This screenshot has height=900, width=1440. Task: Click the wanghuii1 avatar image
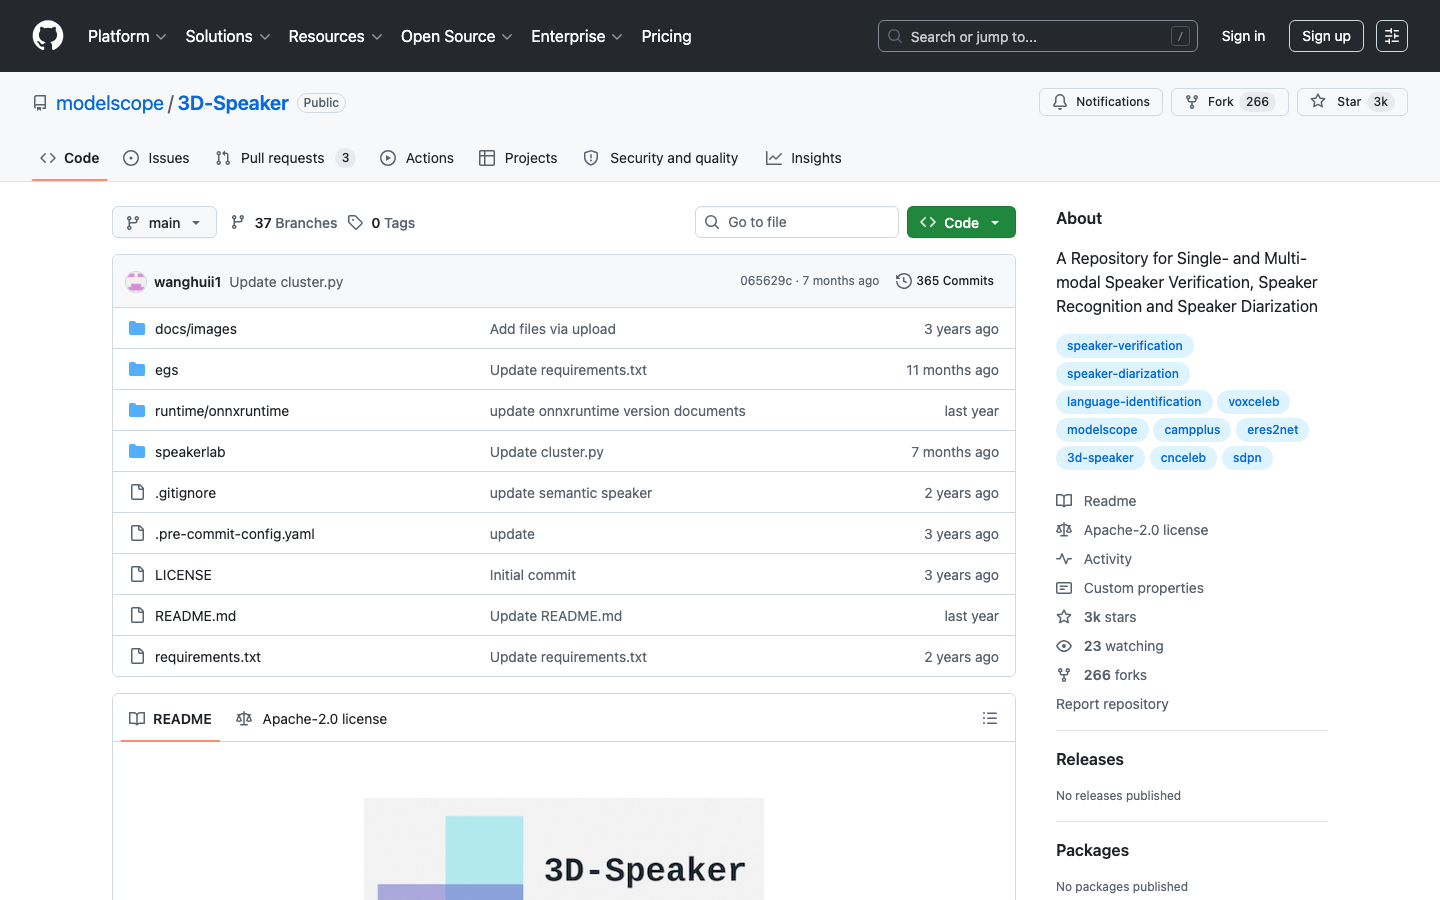point(136,282)
